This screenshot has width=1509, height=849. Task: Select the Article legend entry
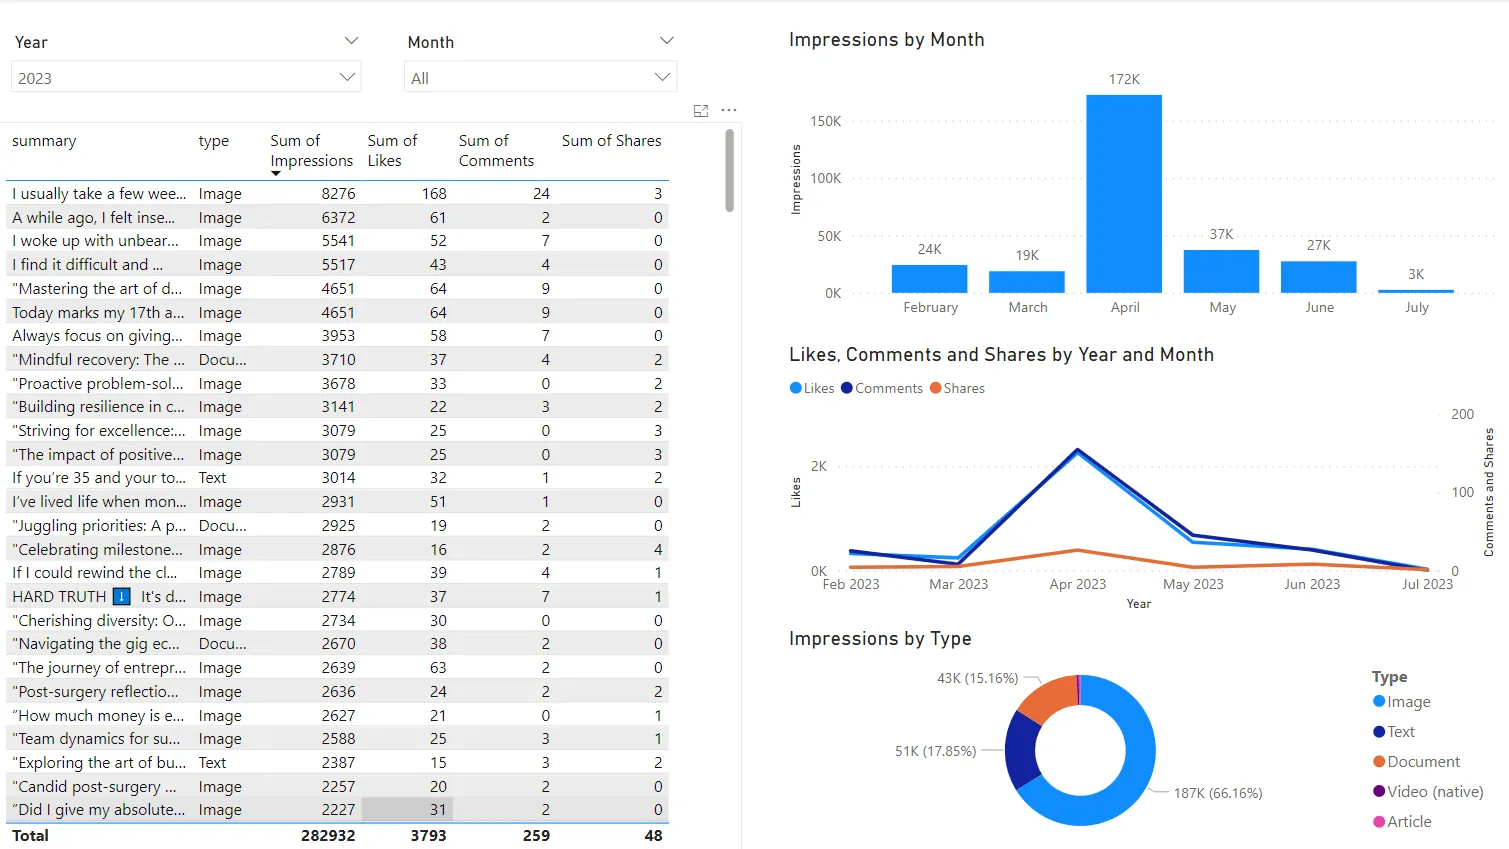pyautogui.click(x=1402, y=822)
